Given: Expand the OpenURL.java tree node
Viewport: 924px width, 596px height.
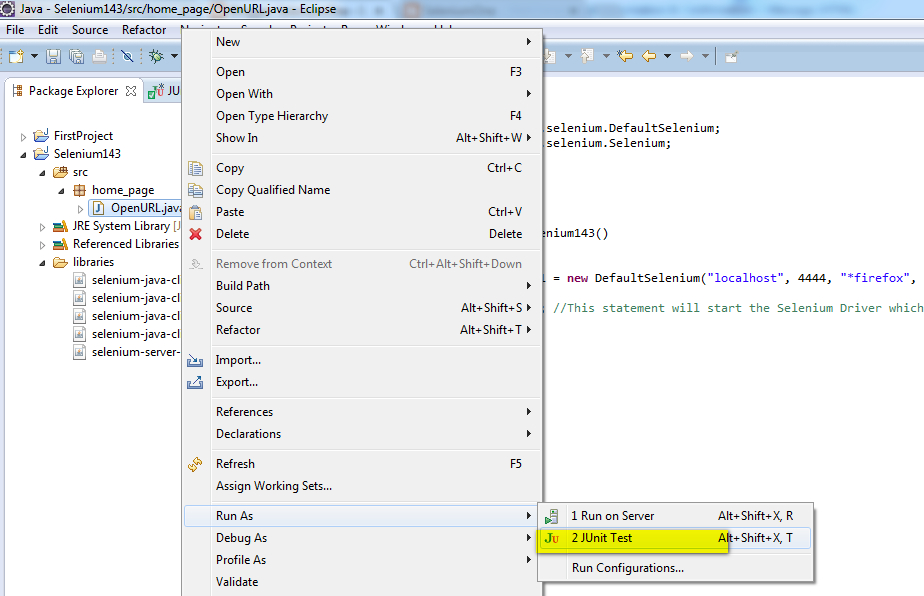Looking at the screenshot, I should click(80, 209).
